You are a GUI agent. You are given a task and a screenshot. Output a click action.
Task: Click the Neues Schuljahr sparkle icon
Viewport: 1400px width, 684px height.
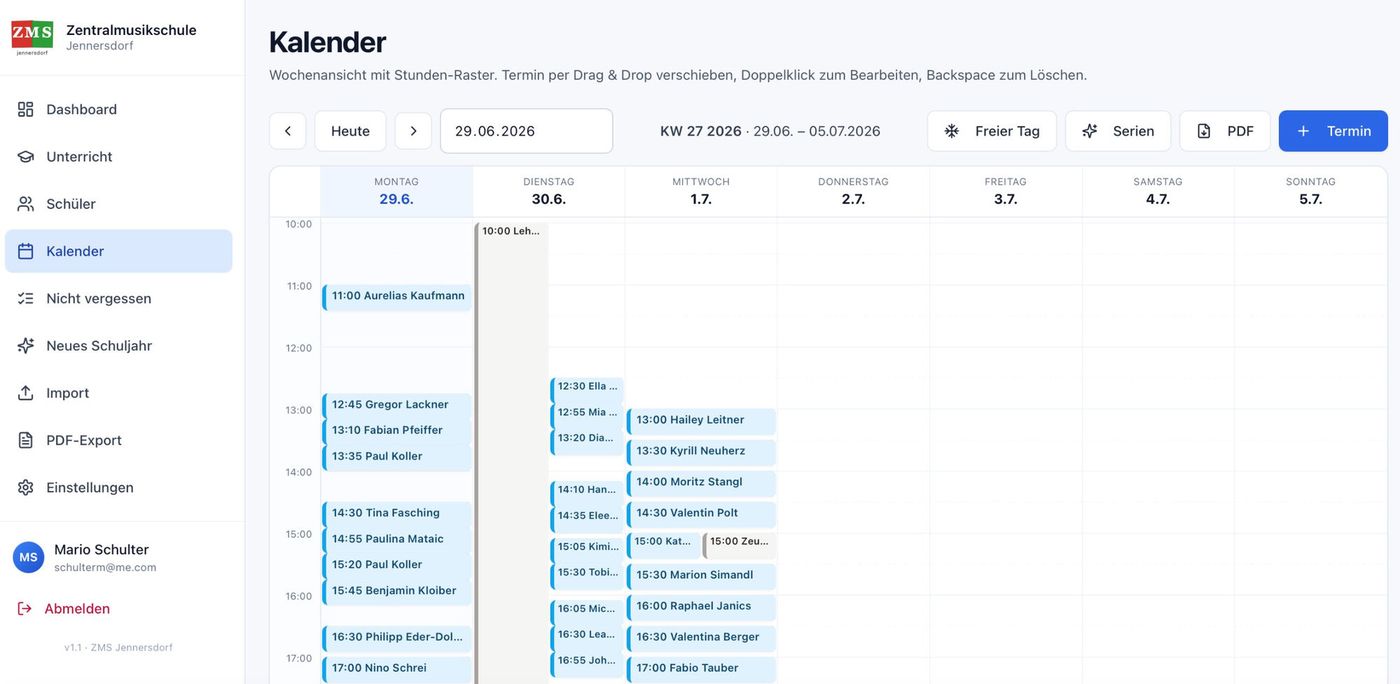[x=26, y=345]
